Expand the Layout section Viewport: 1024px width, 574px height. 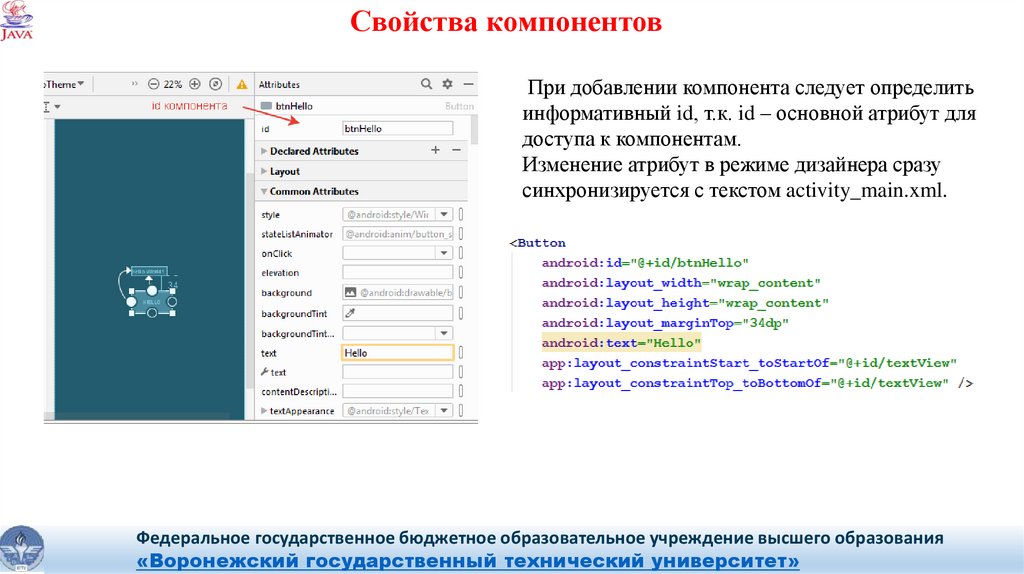click(x=264, y=171)
